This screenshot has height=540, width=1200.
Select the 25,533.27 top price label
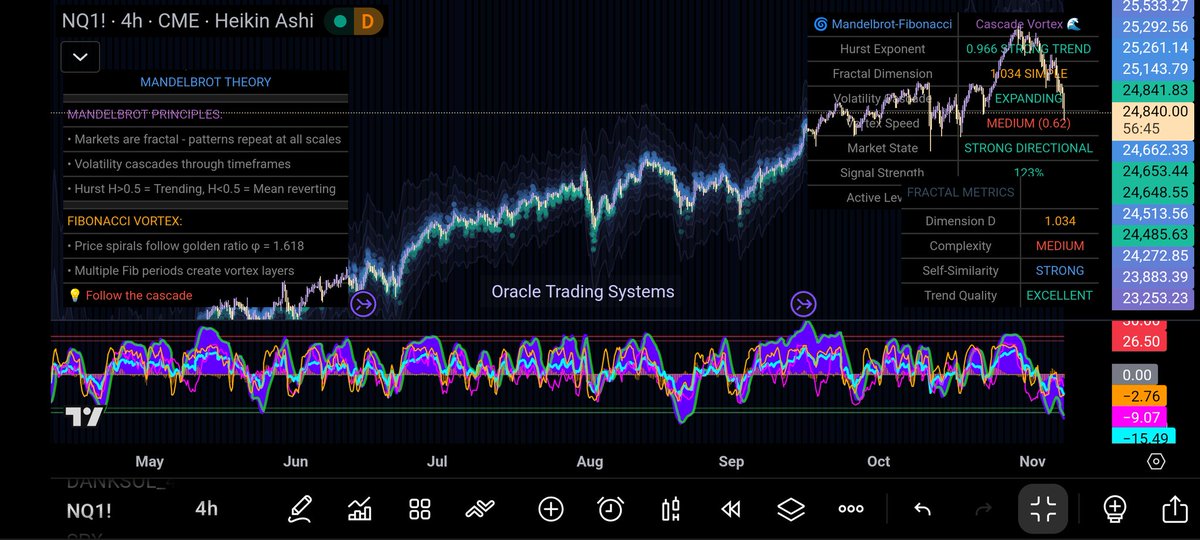(1156, 6)
